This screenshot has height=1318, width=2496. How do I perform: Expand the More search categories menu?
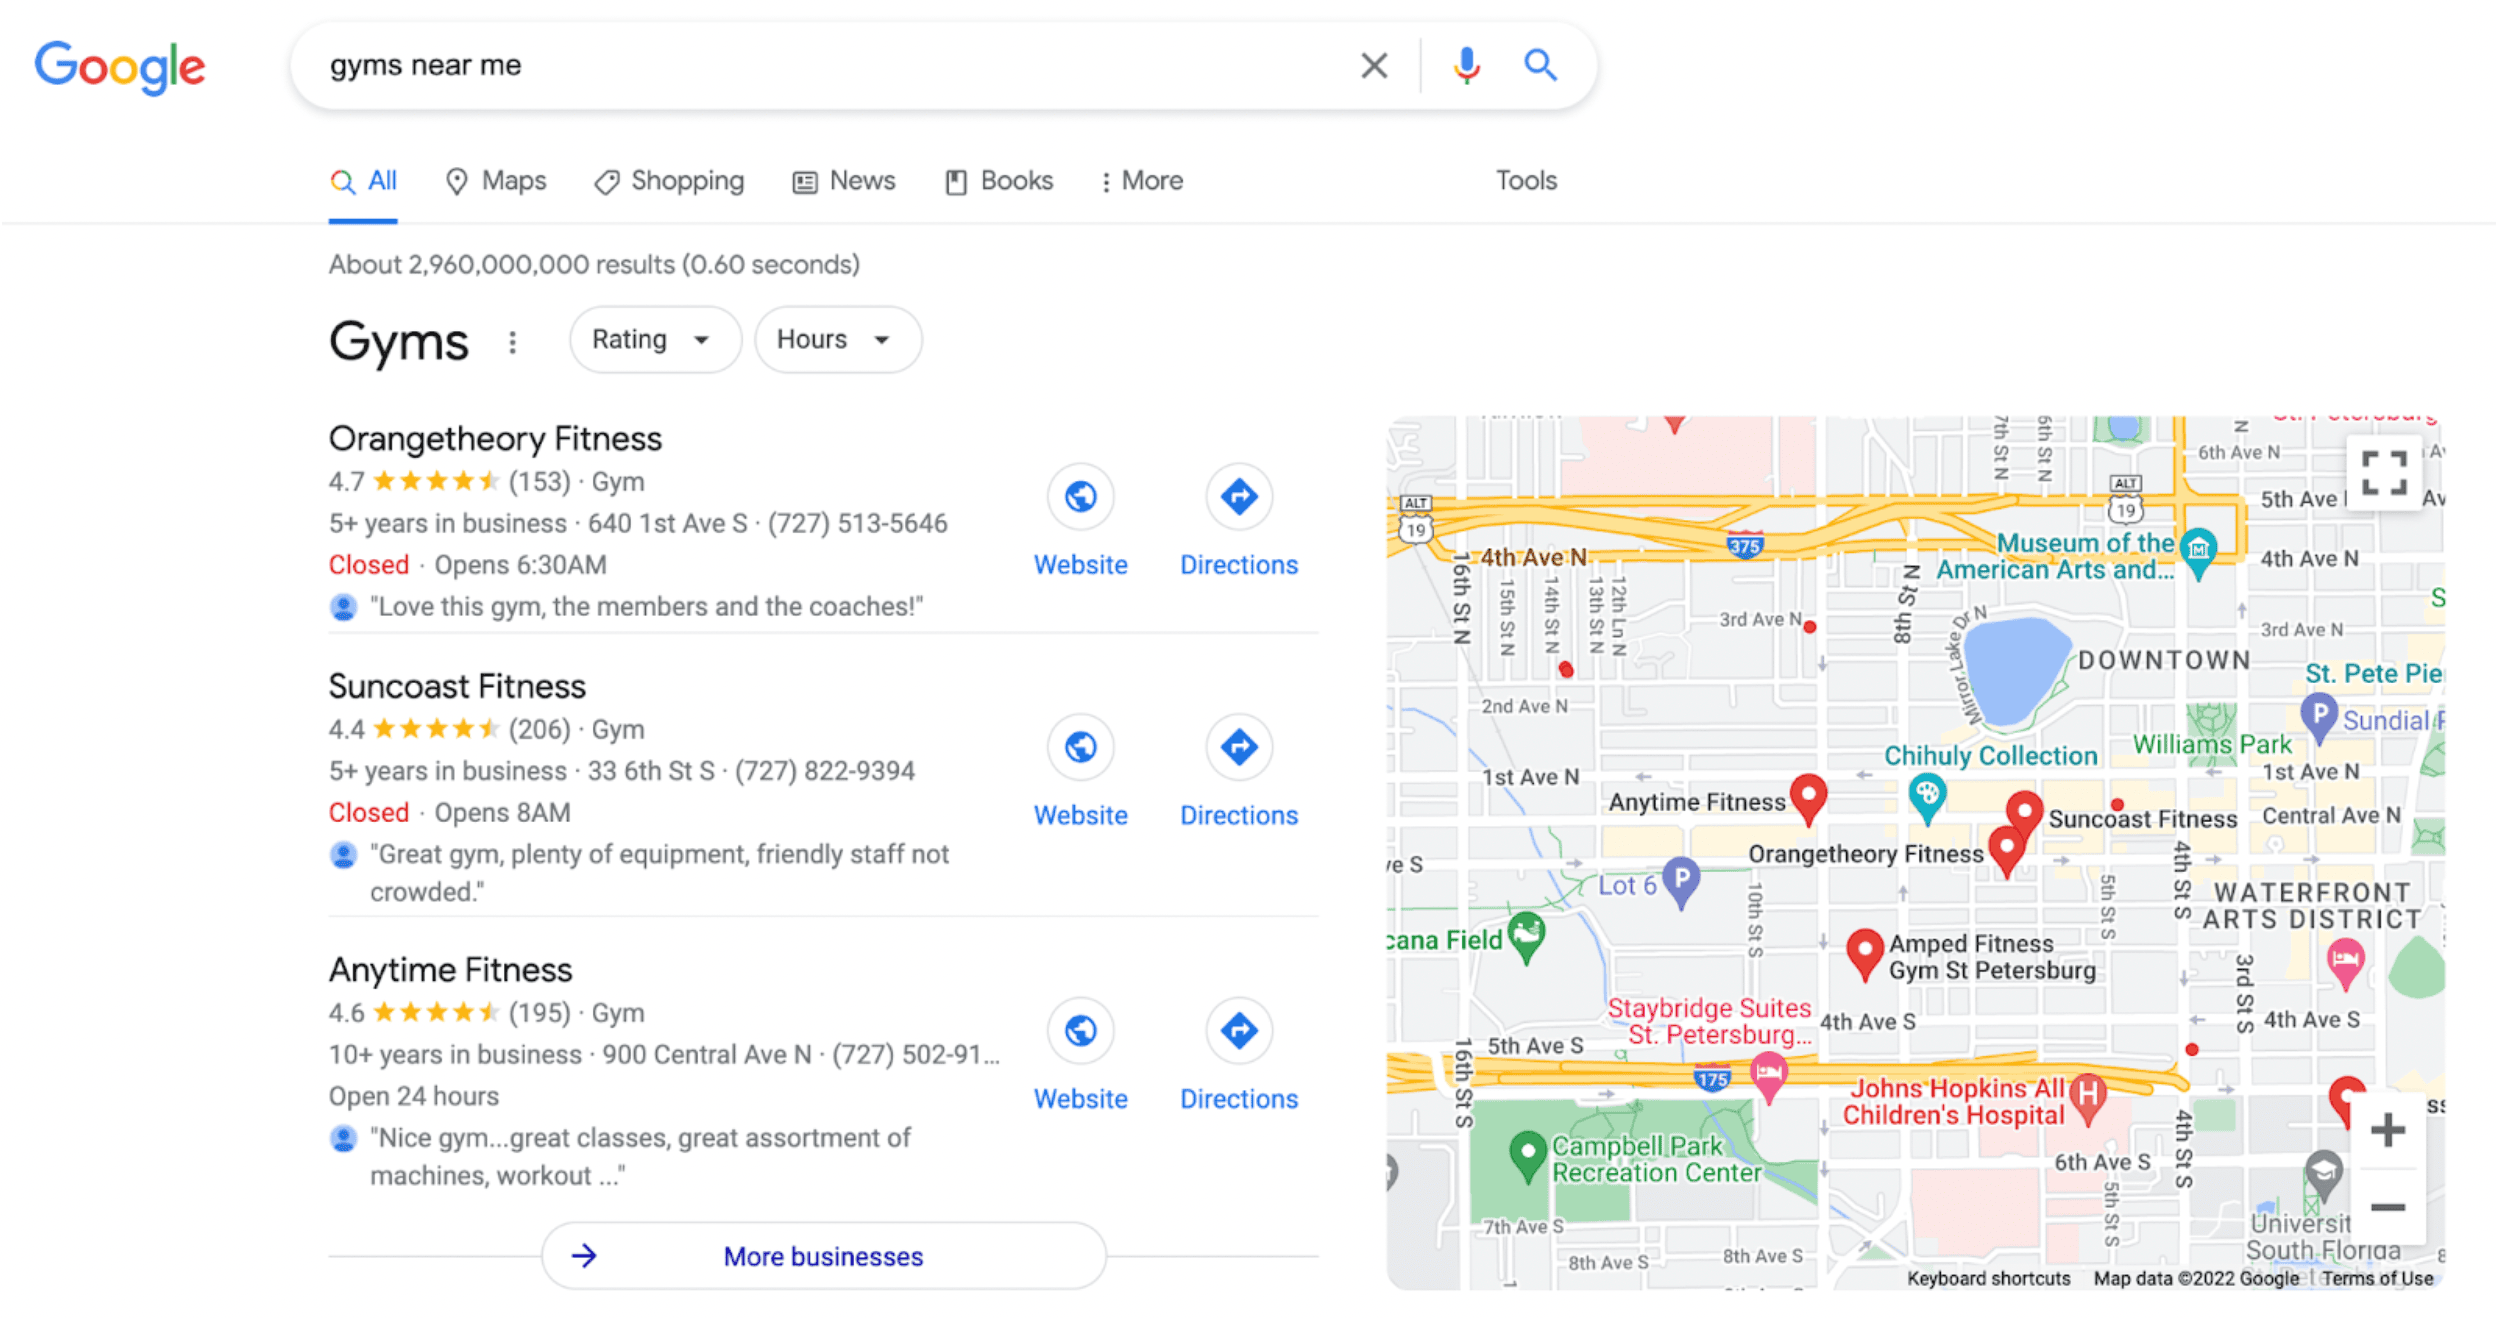1141,181
